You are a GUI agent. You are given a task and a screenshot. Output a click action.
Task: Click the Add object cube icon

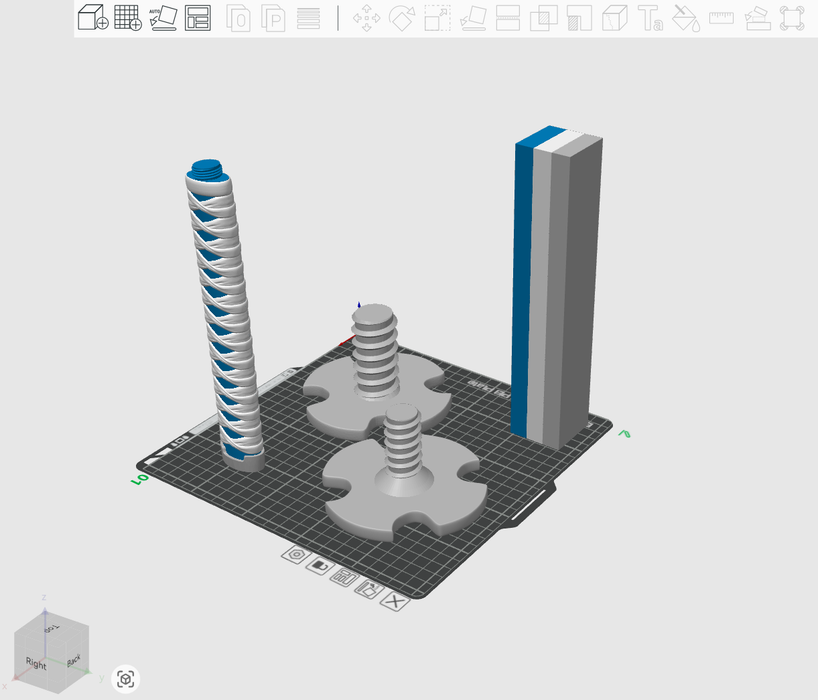click(93, 18)
